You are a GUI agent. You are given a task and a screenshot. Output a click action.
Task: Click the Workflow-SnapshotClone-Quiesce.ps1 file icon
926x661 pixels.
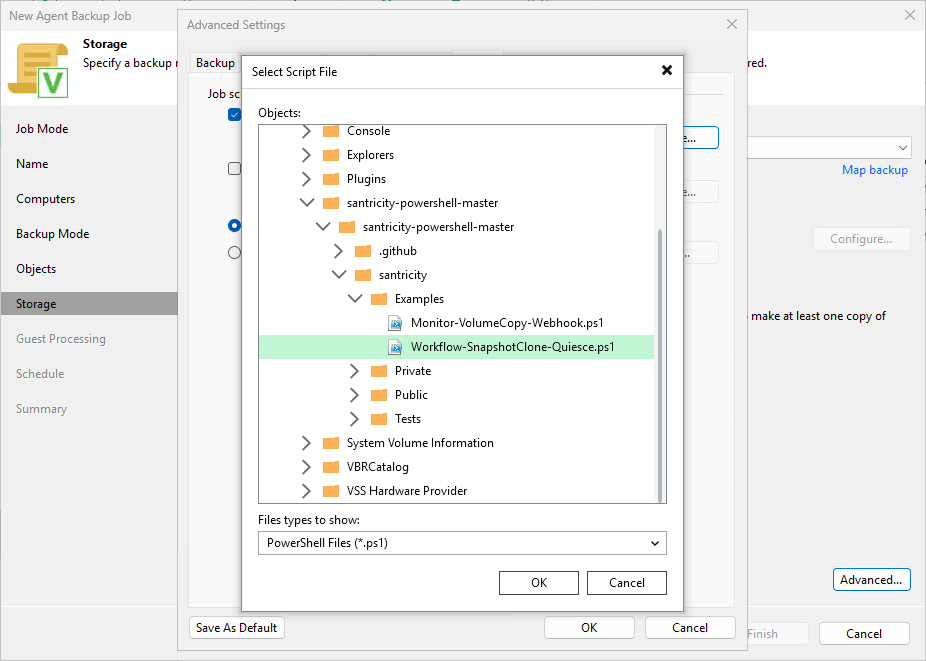pos(395,347)
